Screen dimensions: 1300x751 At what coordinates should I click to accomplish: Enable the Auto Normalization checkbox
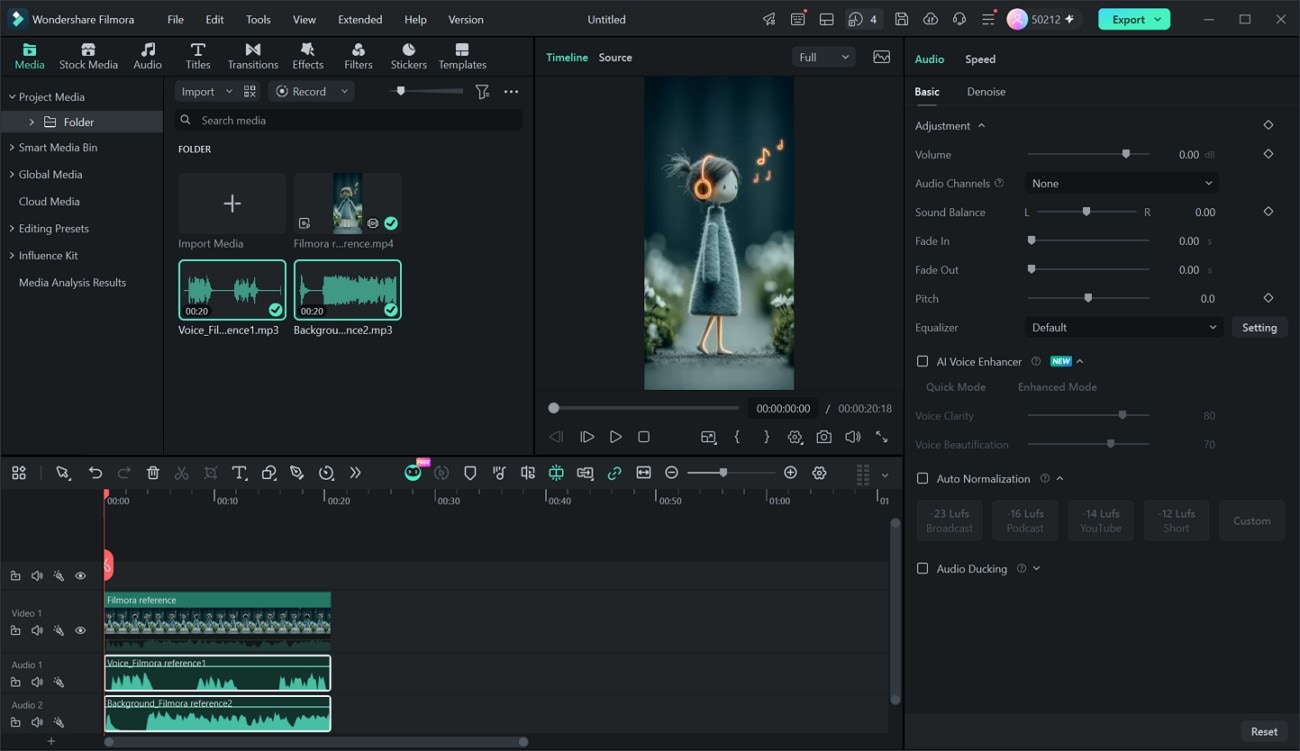pos(922,478)
